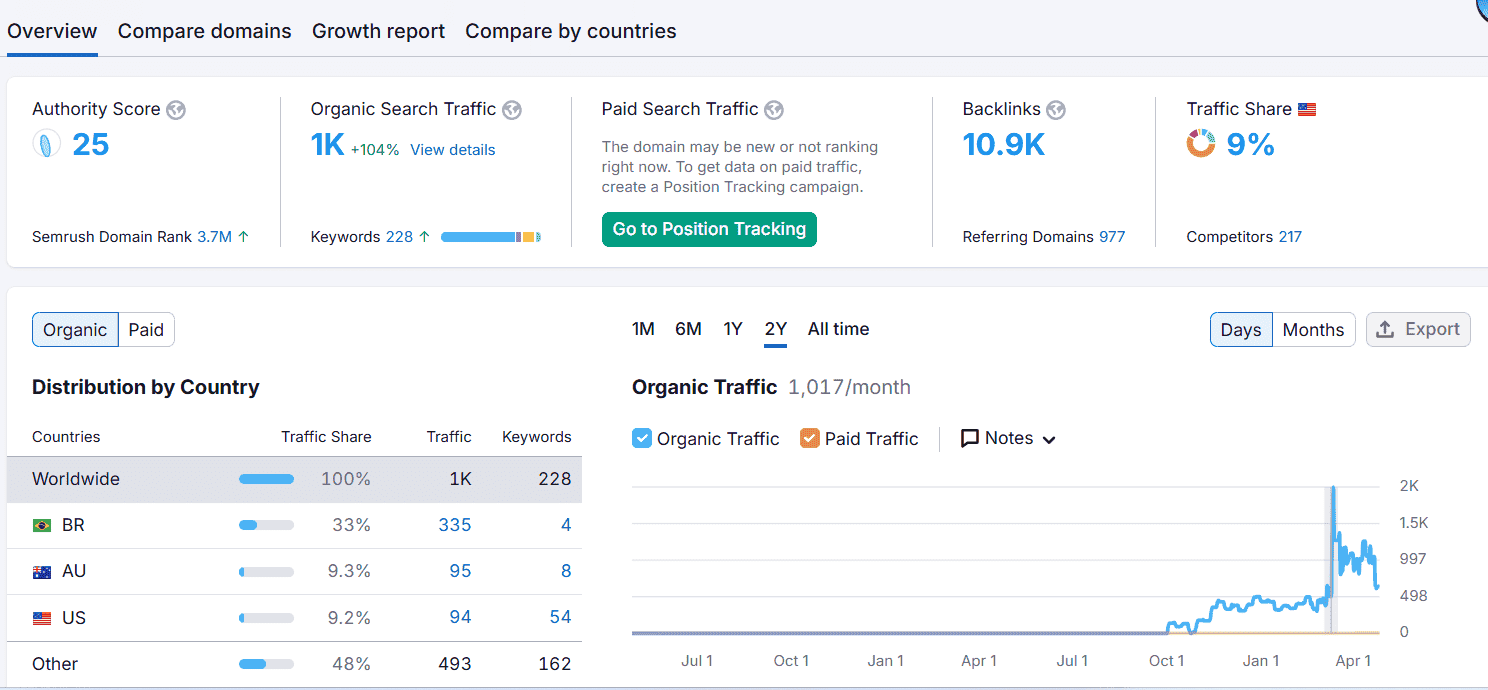Select the 1Y time range

(x=733, y=329)
